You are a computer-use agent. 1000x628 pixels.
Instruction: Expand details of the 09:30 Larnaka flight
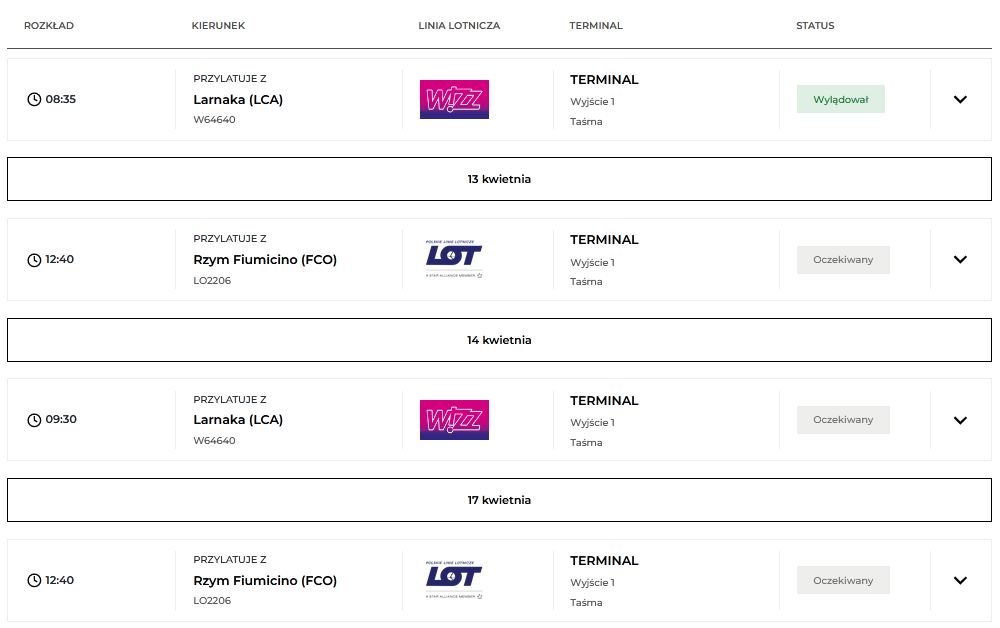(x=960, y=420)
